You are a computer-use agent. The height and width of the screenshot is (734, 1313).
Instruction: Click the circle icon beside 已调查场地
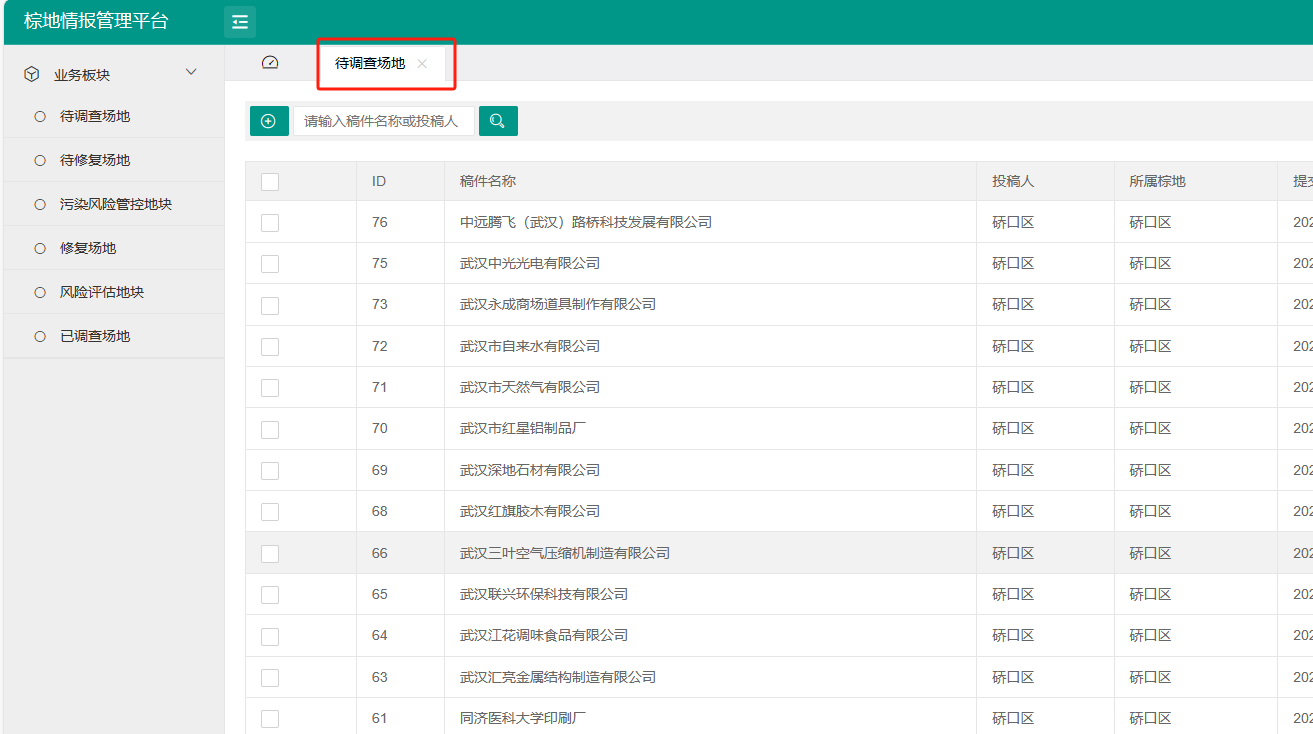pos(40,336)
